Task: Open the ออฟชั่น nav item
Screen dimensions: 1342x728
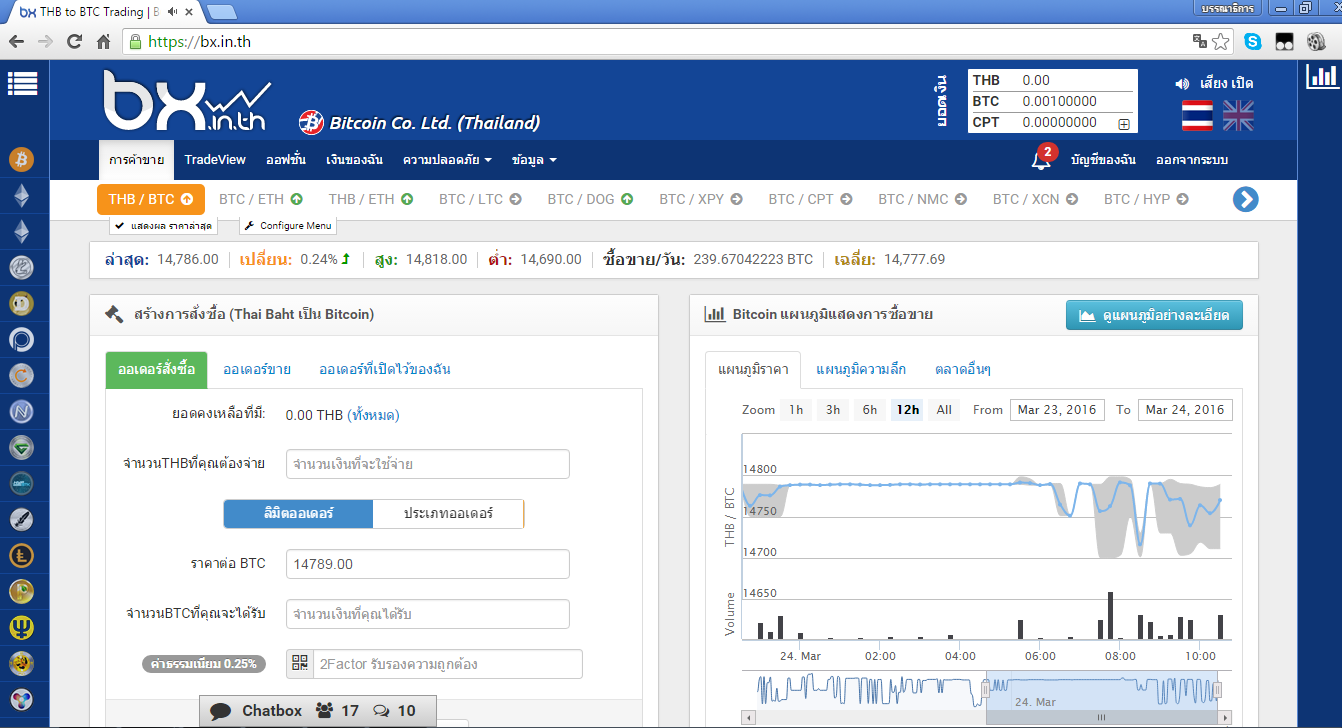Action: 286,160
